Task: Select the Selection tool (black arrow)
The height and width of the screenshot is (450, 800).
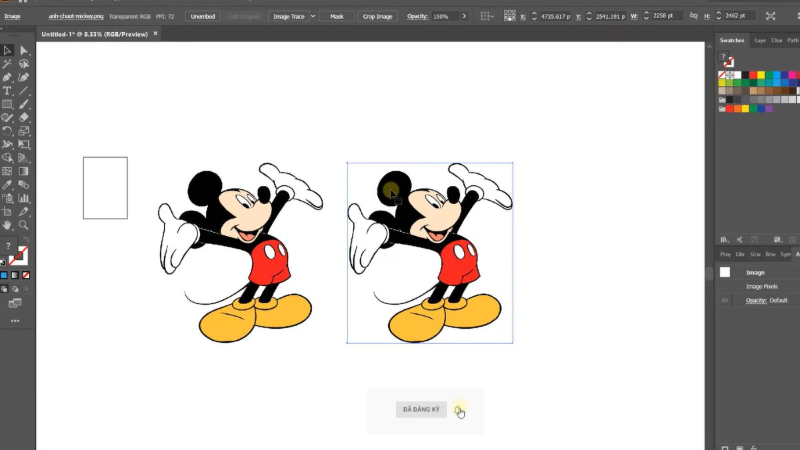Action: (x=7, y=50)
